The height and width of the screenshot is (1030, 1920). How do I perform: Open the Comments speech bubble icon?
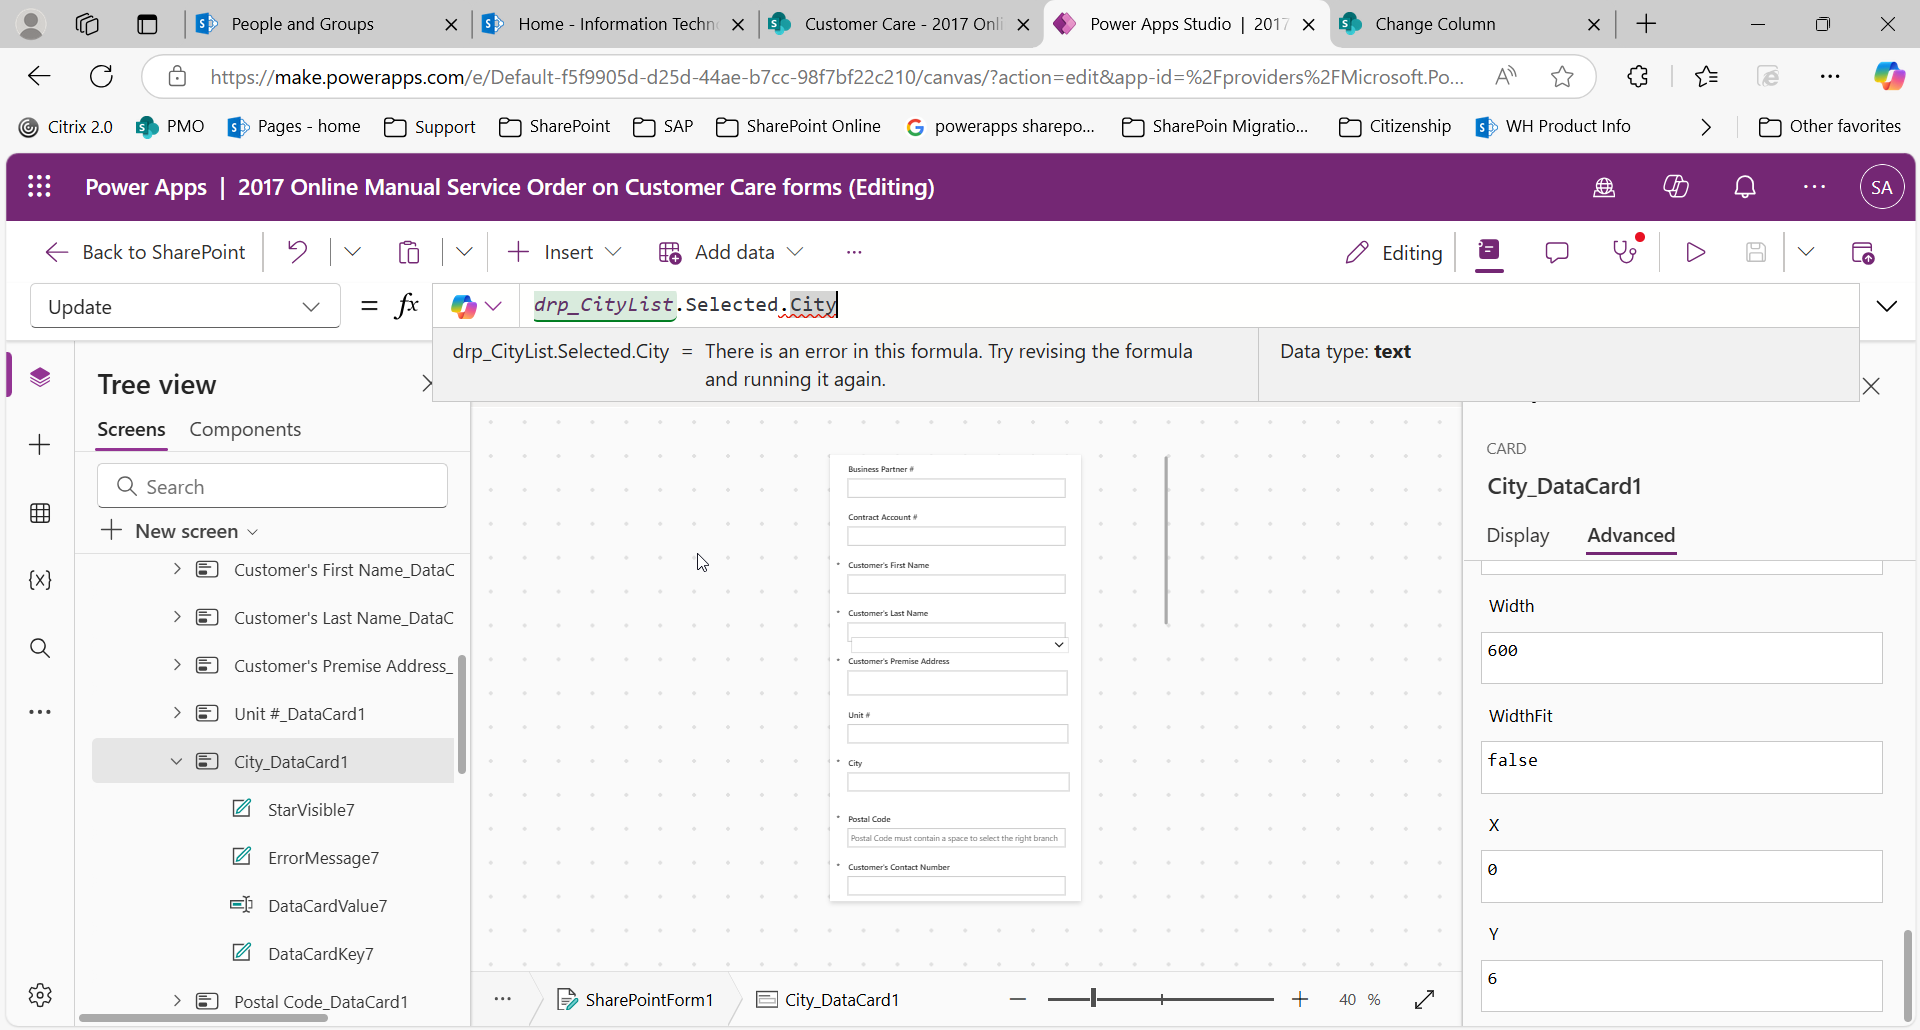(x=1556, y=252)
